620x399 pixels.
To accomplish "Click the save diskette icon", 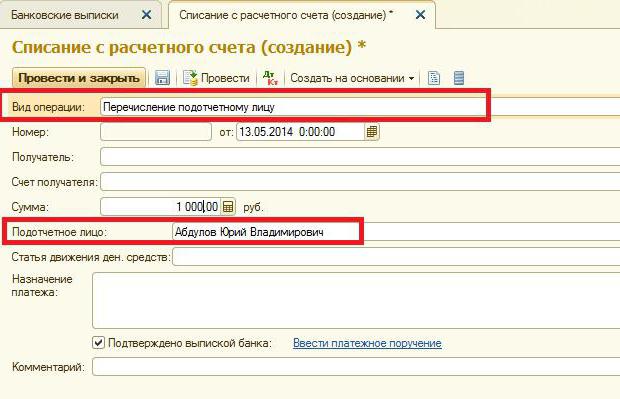I will [162, 78].
